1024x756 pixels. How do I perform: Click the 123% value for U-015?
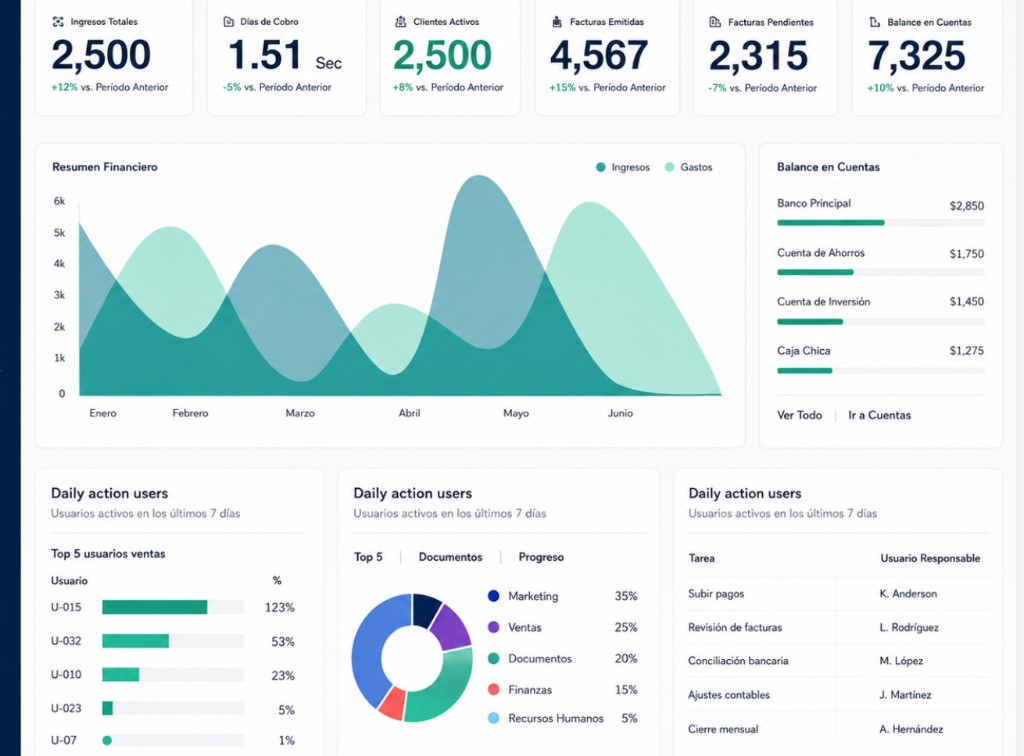pos(280,608)
